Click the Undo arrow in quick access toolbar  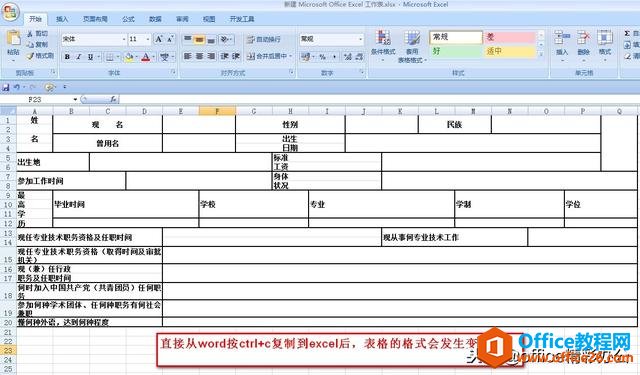[16, 87]
